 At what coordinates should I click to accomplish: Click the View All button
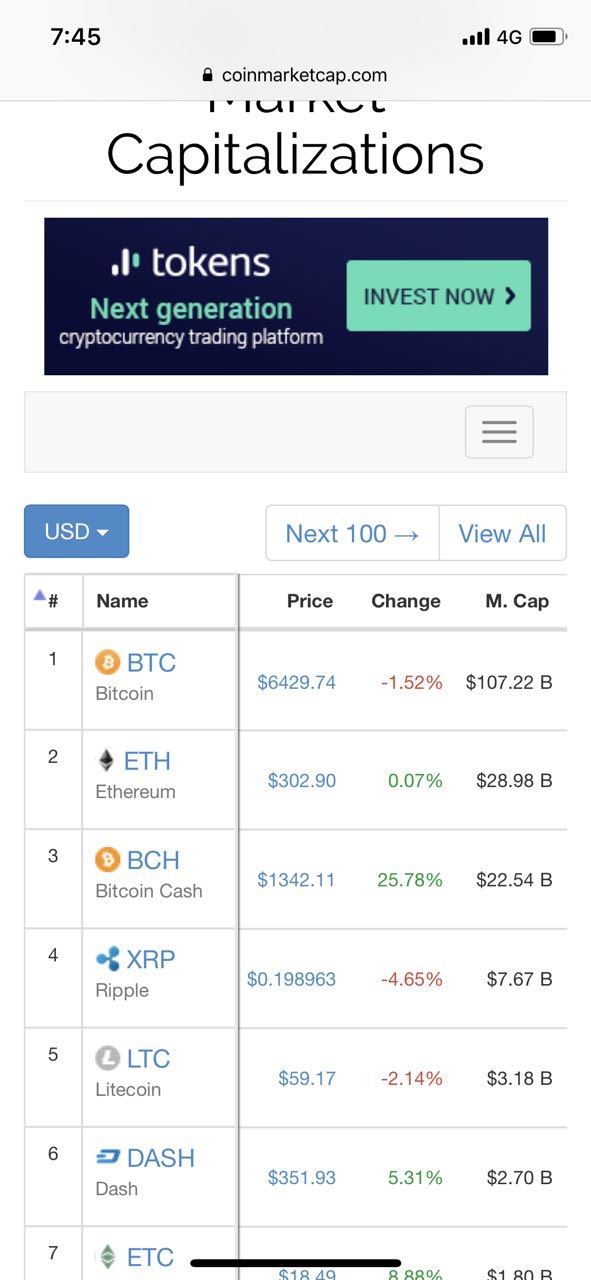502,533
